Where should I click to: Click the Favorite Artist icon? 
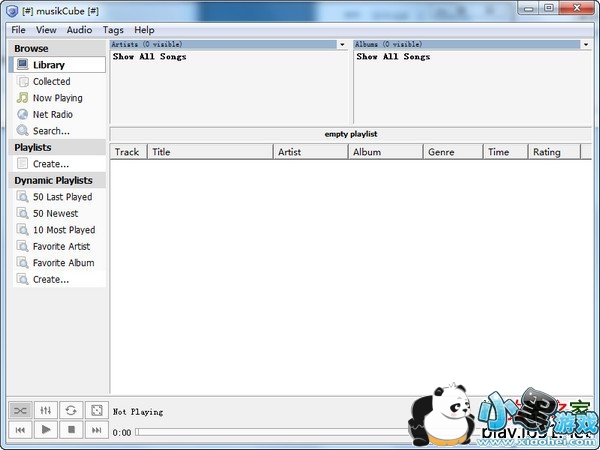[23, 246]
